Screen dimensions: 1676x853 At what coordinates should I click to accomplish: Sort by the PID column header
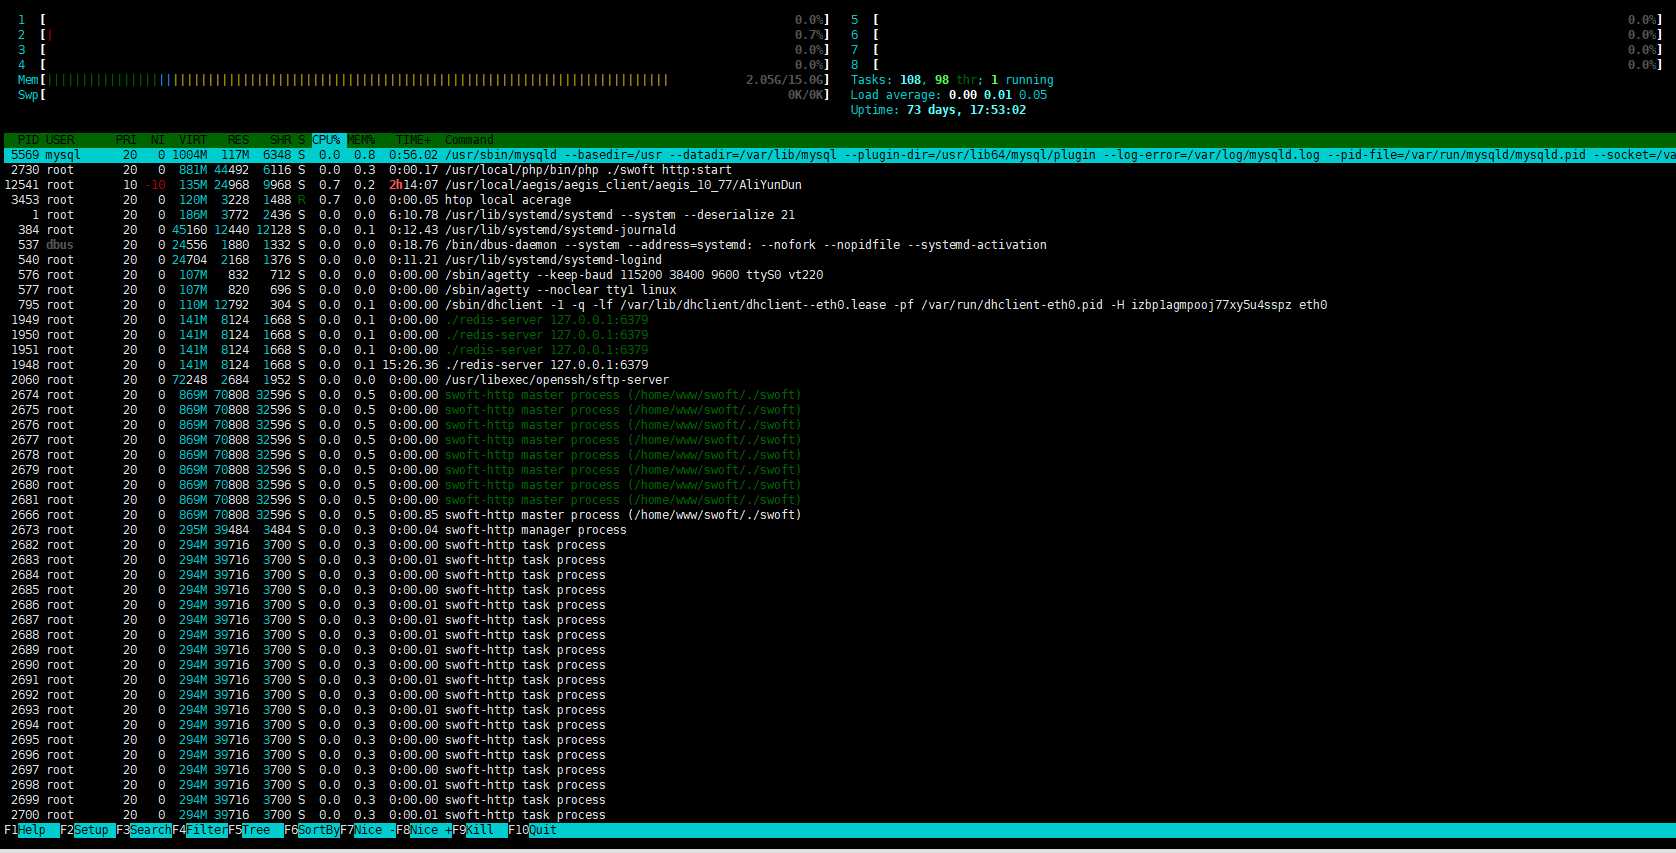[28, 140]
